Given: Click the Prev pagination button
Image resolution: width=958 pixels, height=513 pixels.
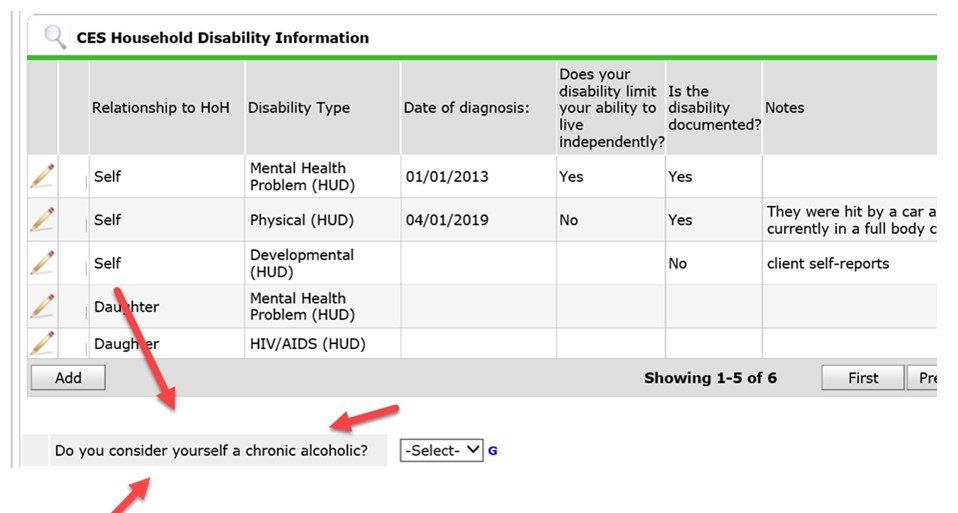Looking at the screenshot, I should point(924,378).
